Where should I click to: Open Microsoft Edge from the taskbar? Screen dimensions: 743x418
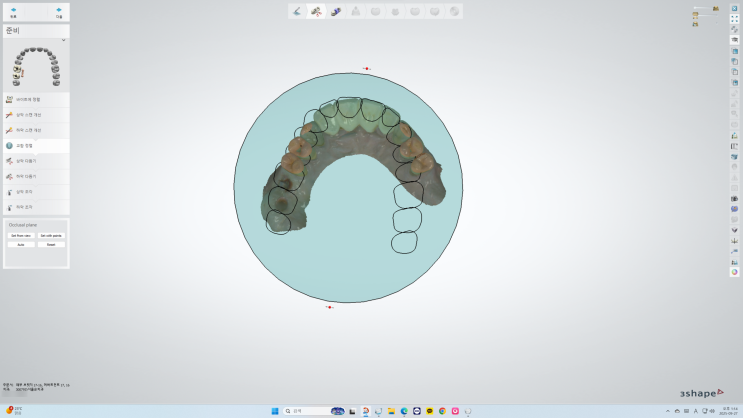[404, 411]
